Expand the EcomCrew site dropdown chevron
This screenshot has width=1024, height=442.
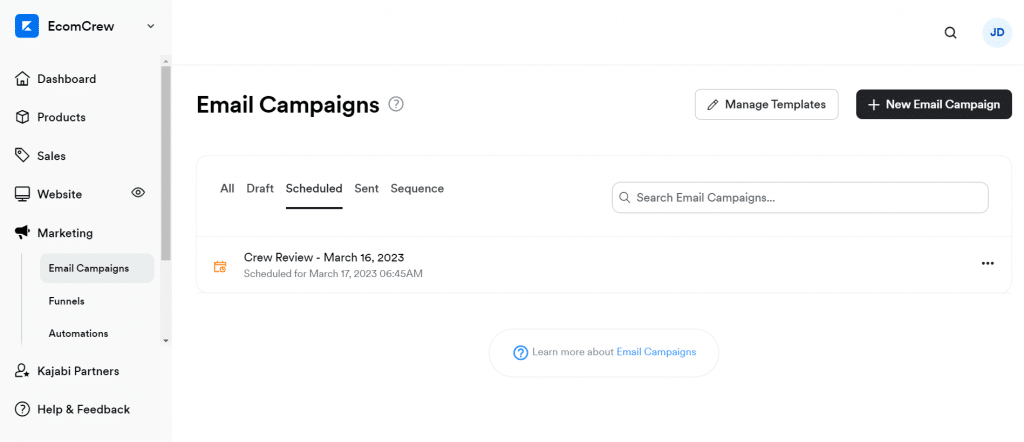click(151, 27)
